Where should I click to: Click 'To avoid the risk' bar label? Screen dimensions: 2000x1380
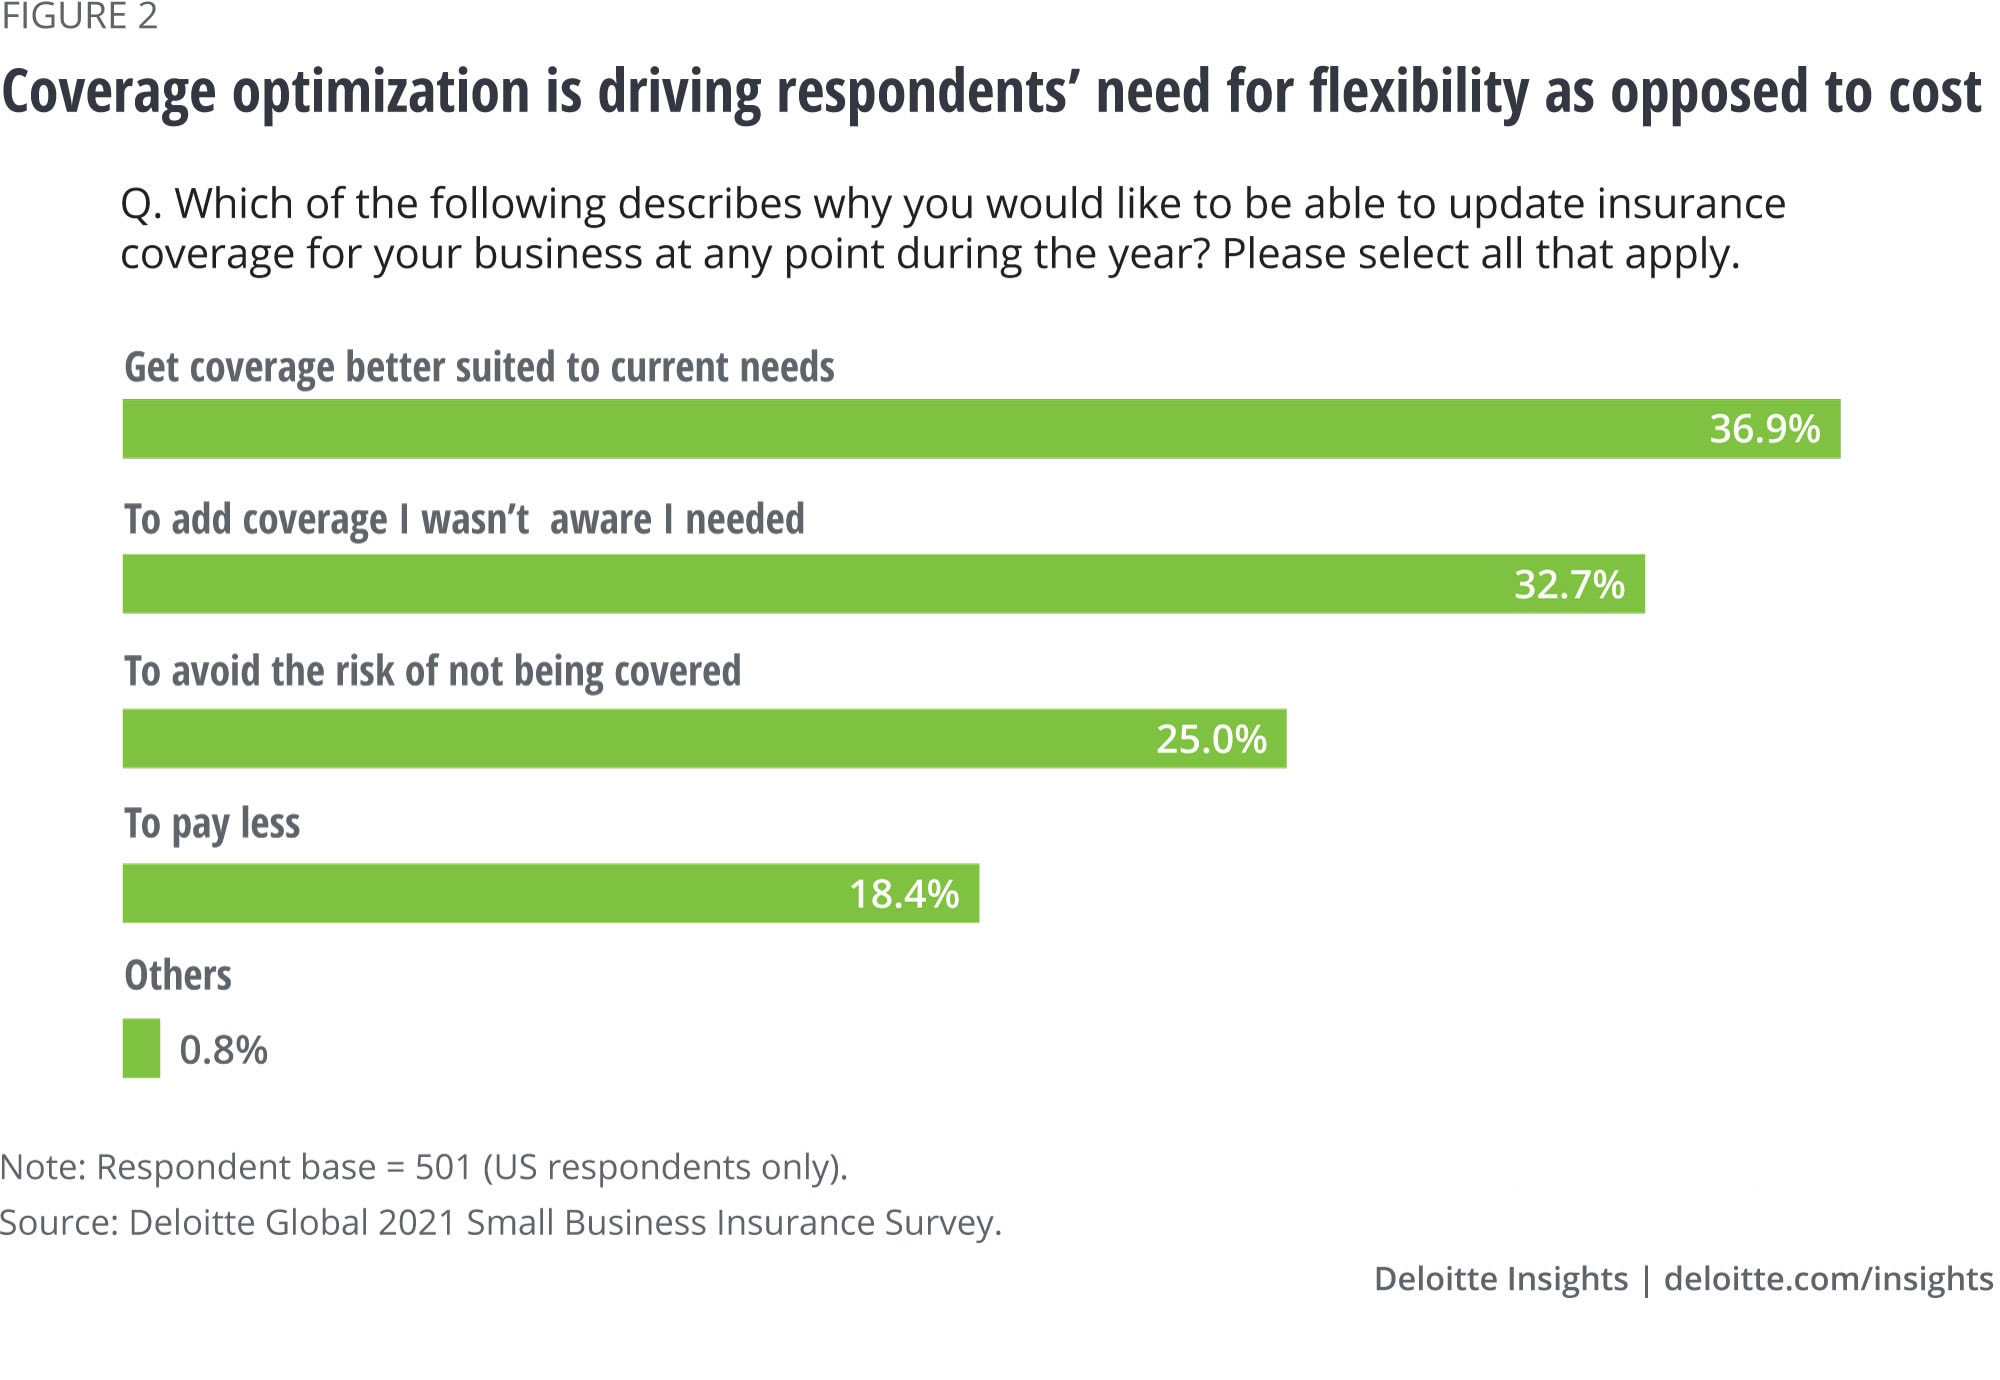pos(432,671)
